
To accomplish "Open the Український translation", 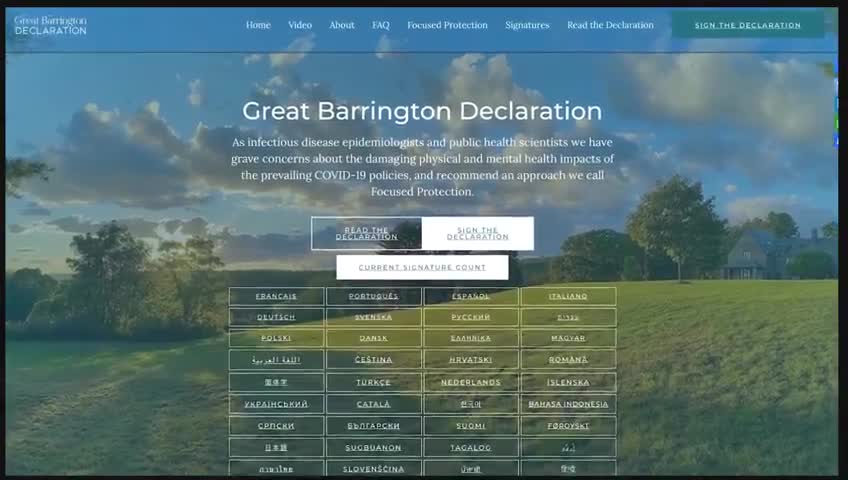I will pos(276,404).
